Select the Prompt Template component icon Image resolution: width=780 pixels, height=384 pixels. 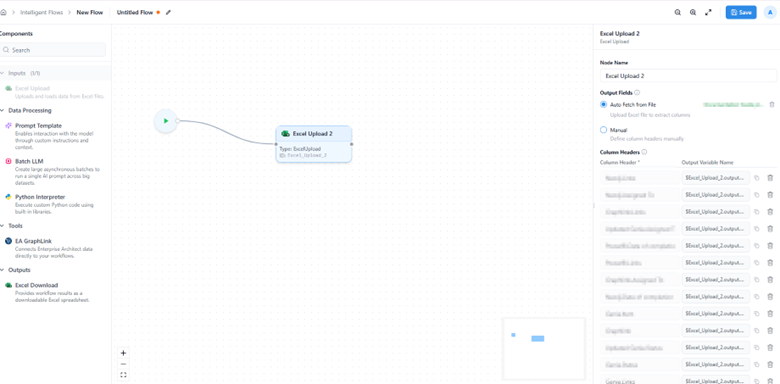(x=8, y=126)
